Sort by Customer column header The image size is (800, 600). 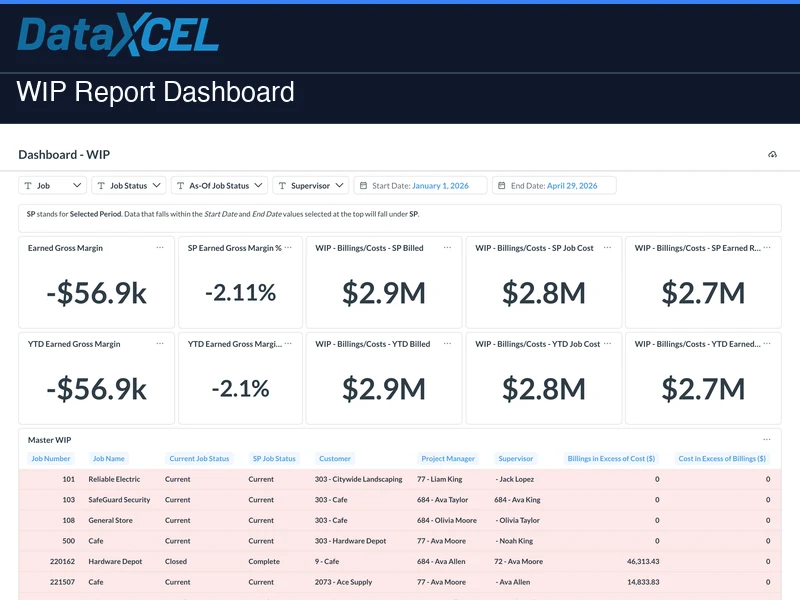tap(335, 459)
